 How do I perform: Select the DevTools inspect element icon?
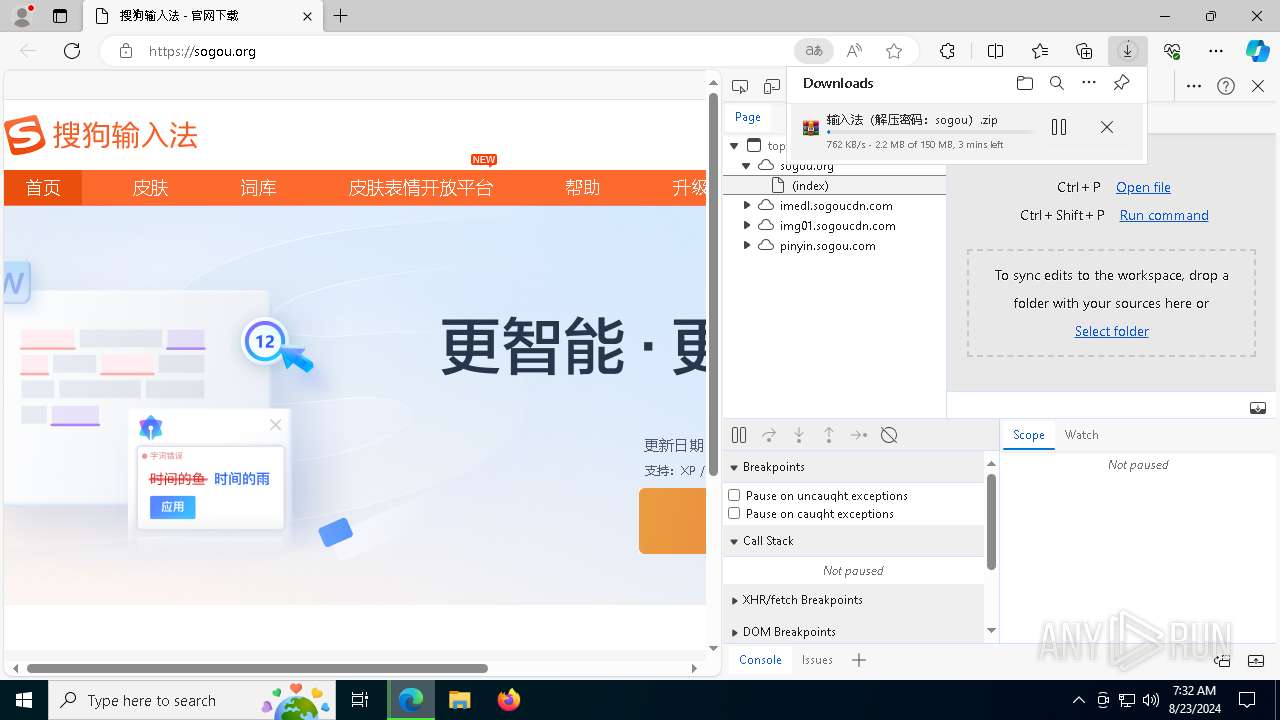740,87
